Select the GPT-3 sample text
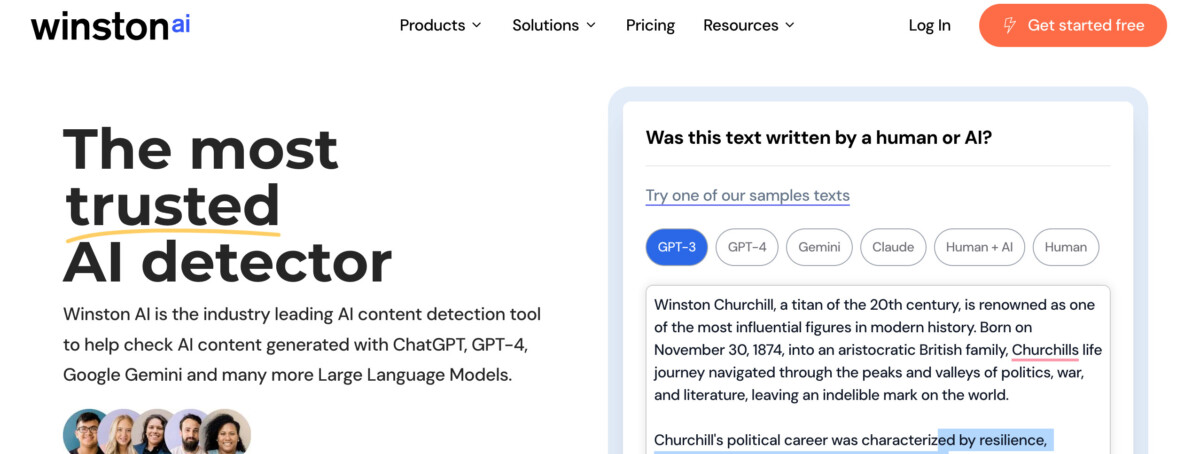The image size is (1200, 454). [x=677, y=247]
